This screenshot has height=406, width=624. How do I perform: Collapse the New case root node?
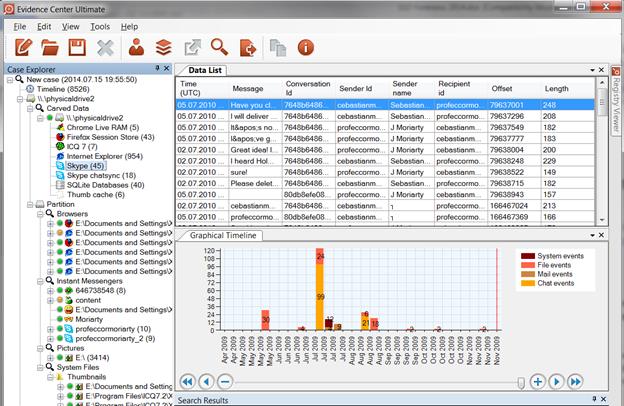click(x=10, y=80)
